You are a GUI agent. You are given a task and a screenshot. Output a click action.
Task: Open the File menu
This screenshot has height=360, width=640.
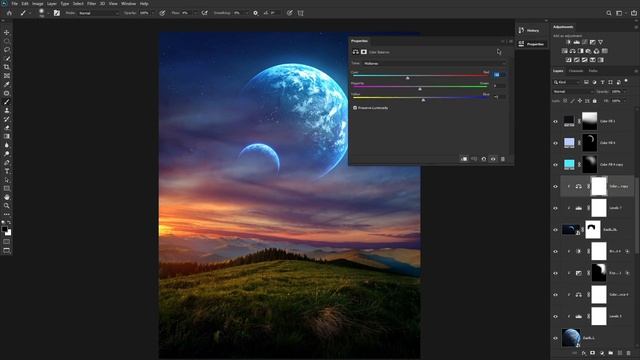coord(15,4)
